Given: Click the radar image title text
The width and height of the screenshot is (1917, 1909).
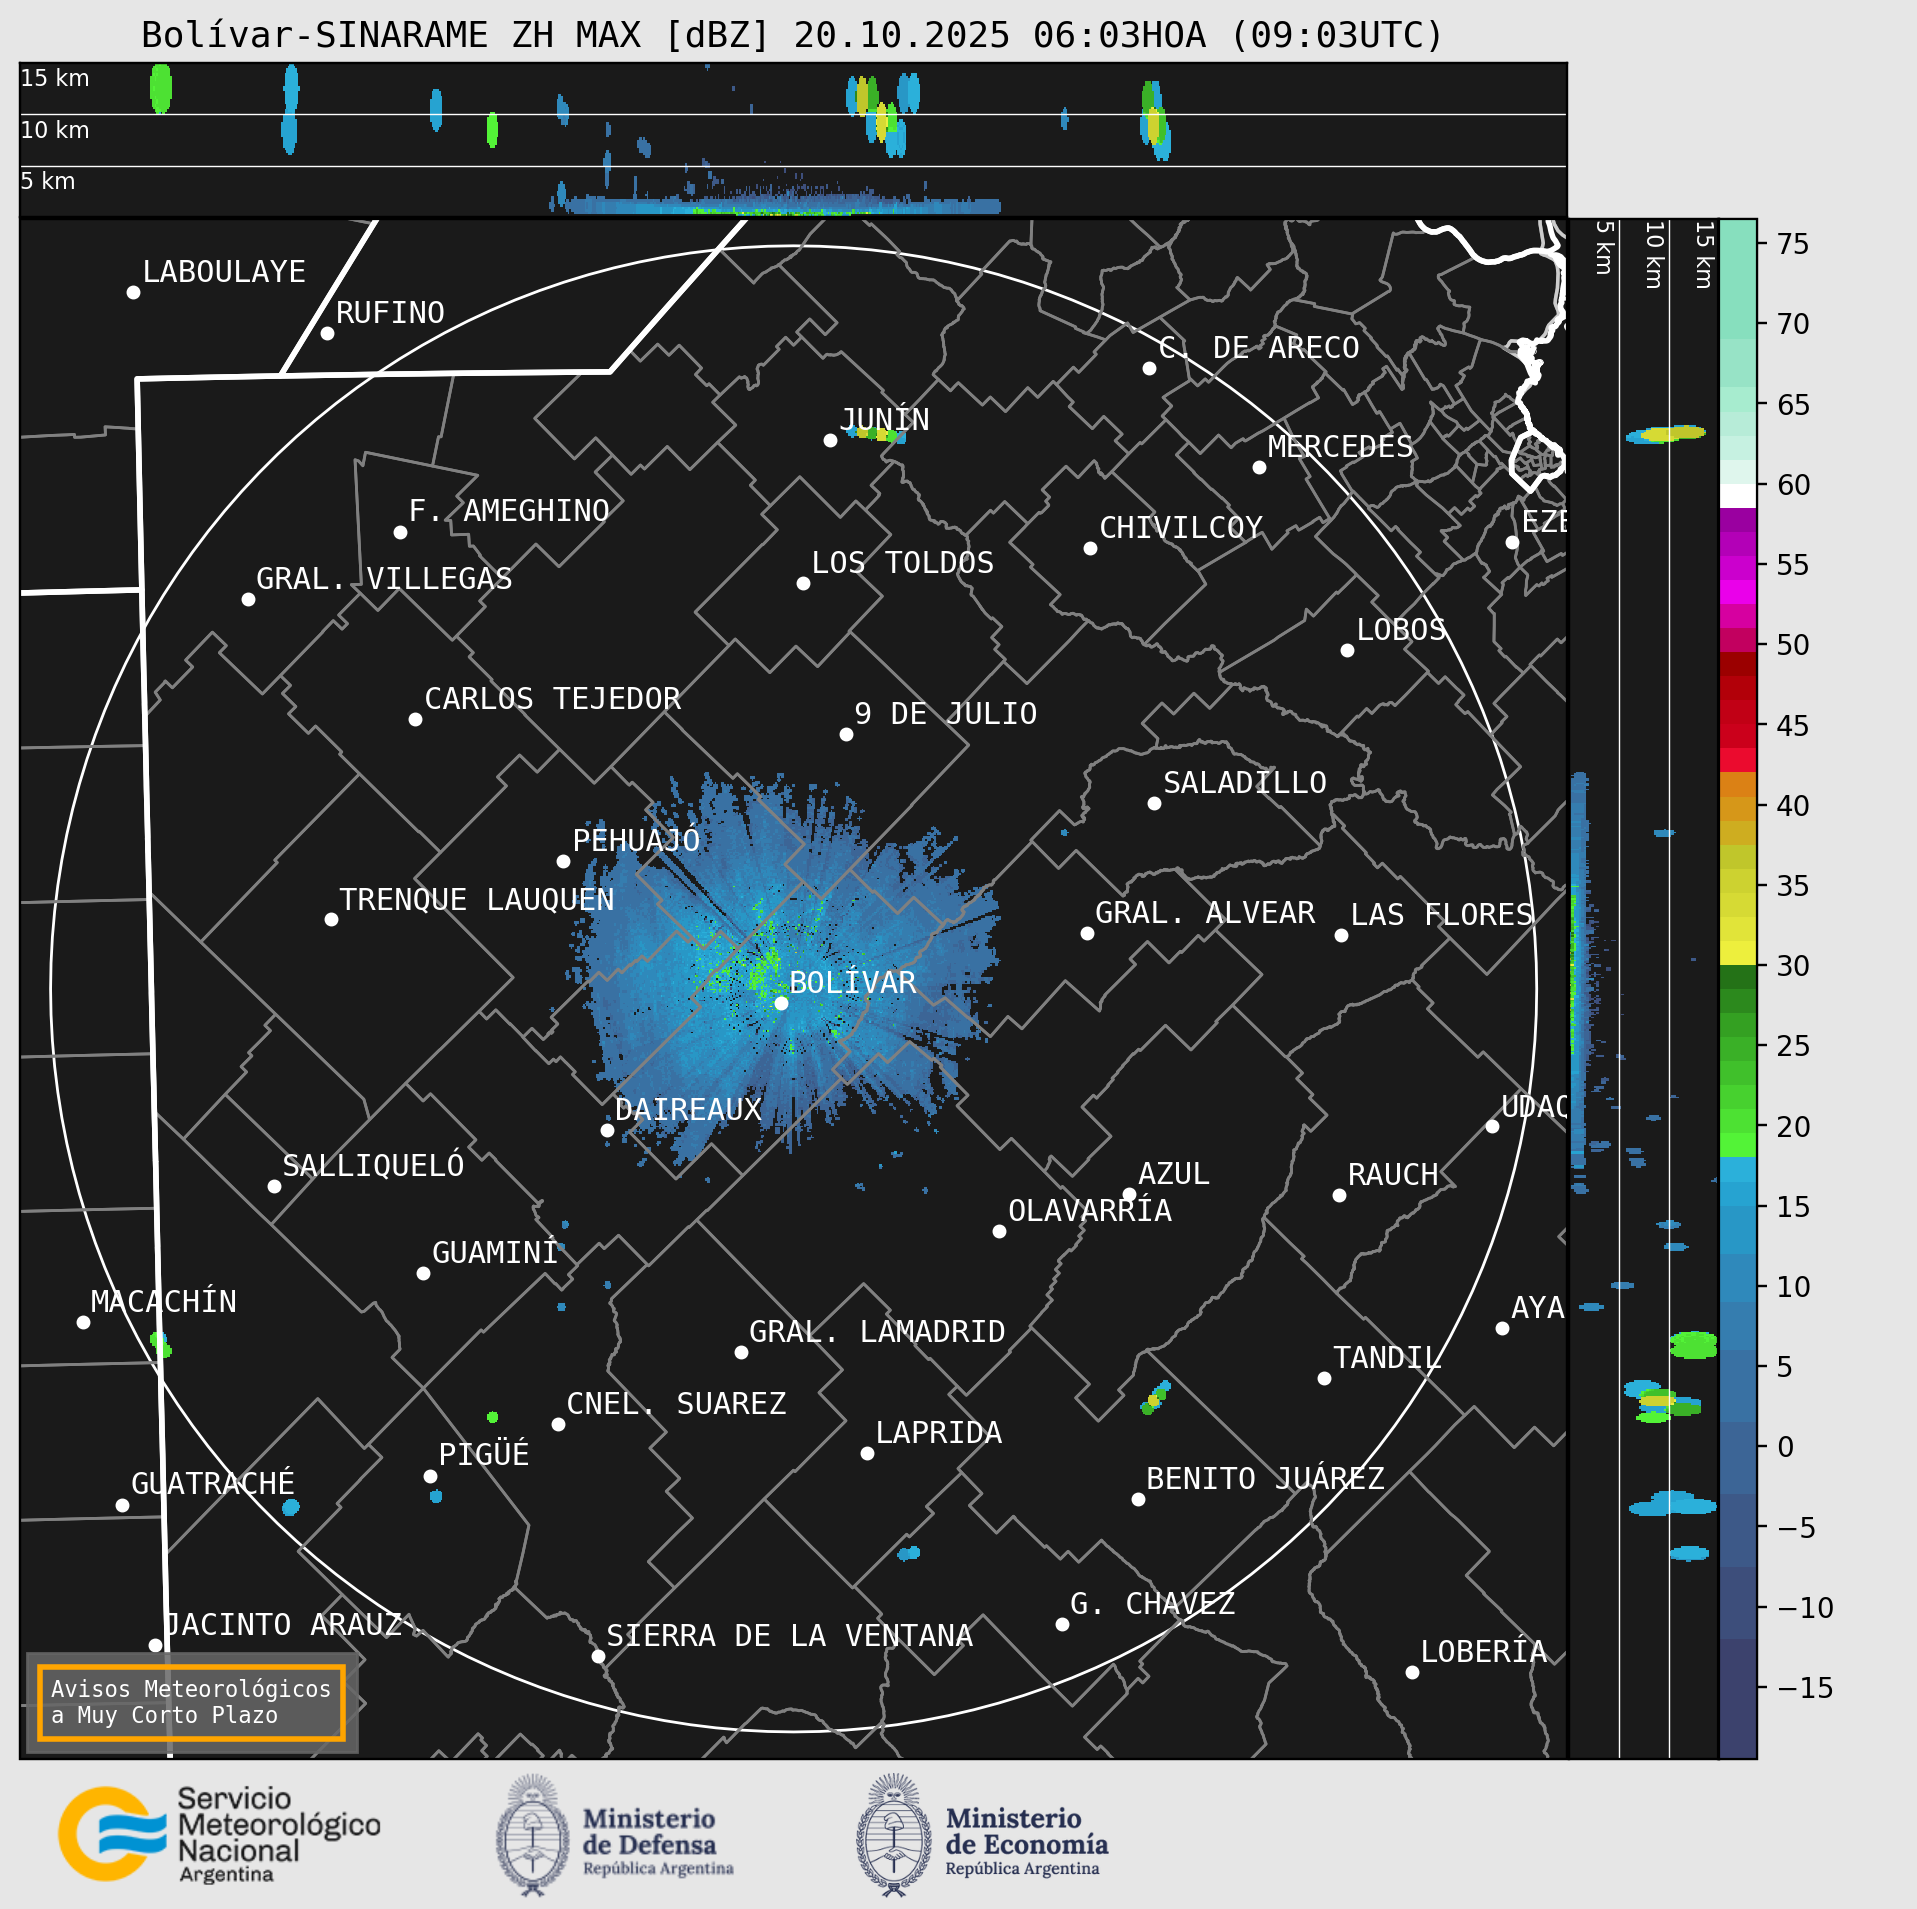Looking at the screenshot, I should 793,35.
